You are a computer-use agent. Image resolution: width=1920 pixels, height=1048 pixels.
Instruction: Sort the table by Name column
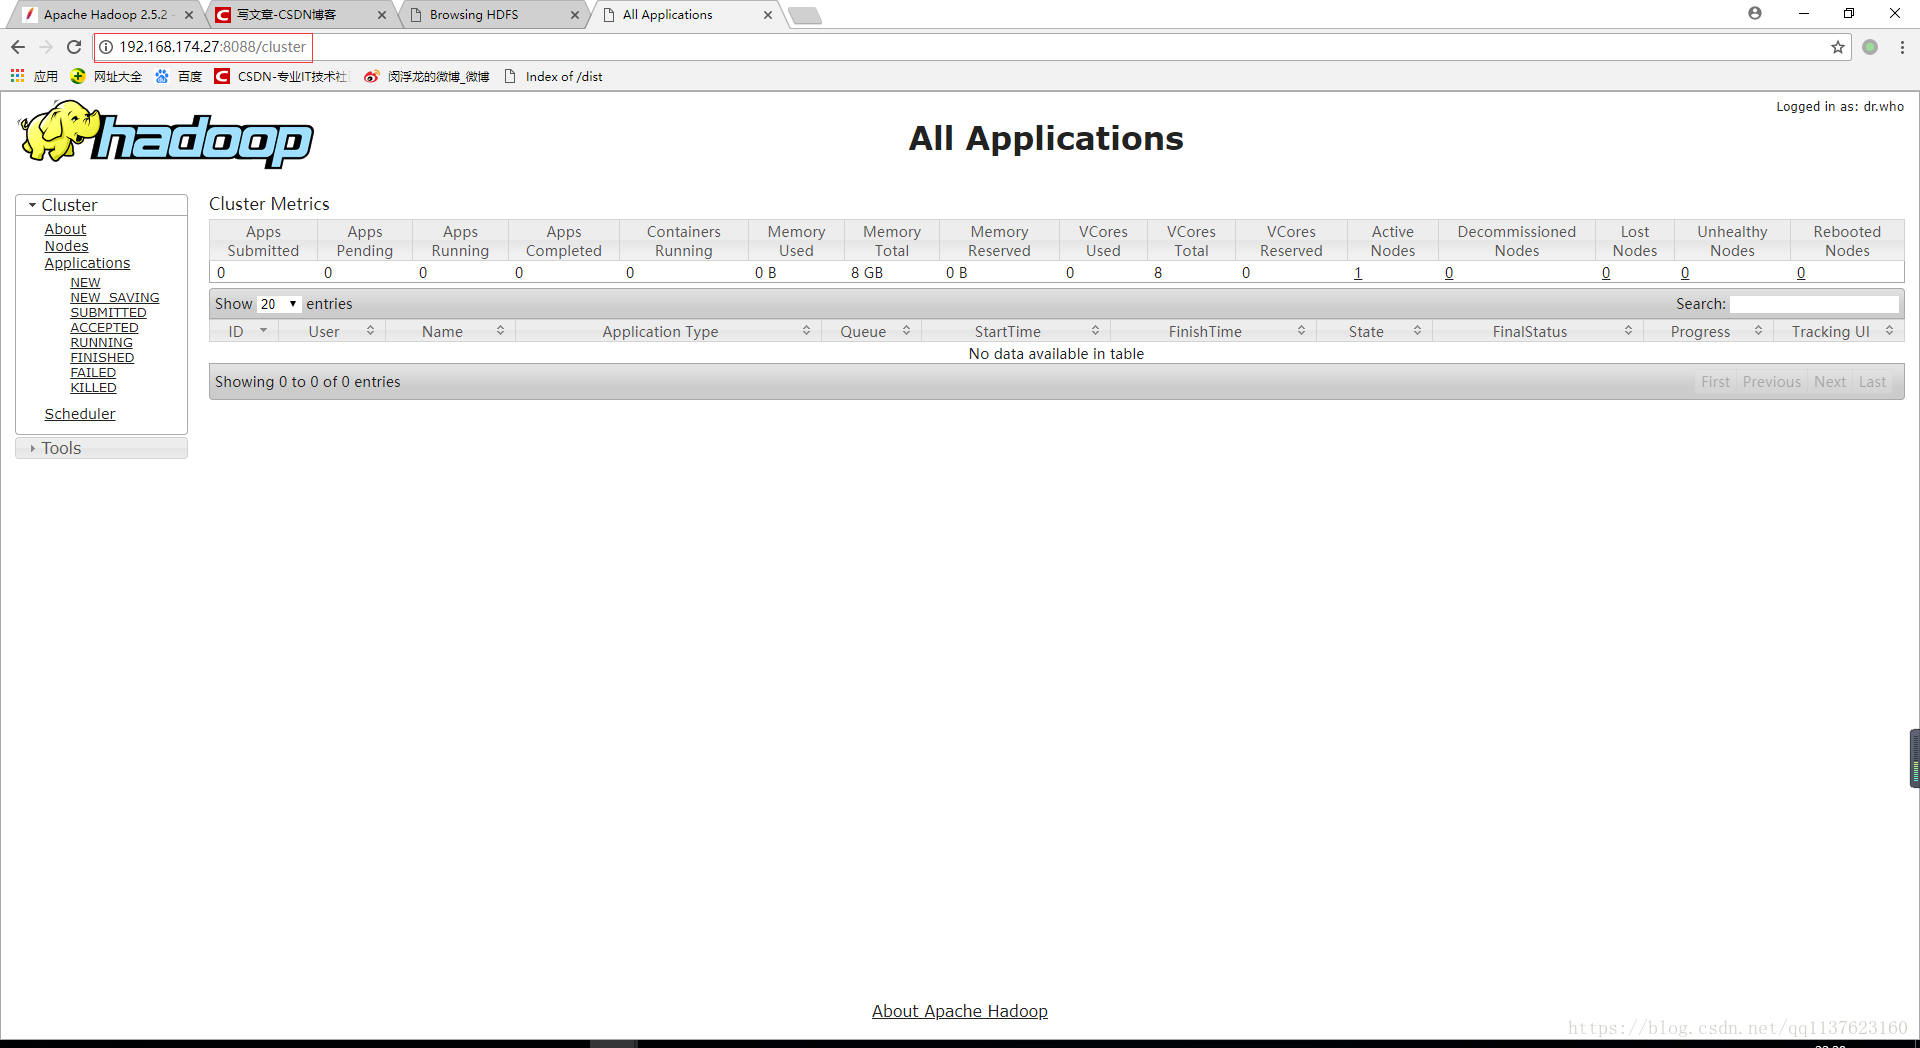451,332
